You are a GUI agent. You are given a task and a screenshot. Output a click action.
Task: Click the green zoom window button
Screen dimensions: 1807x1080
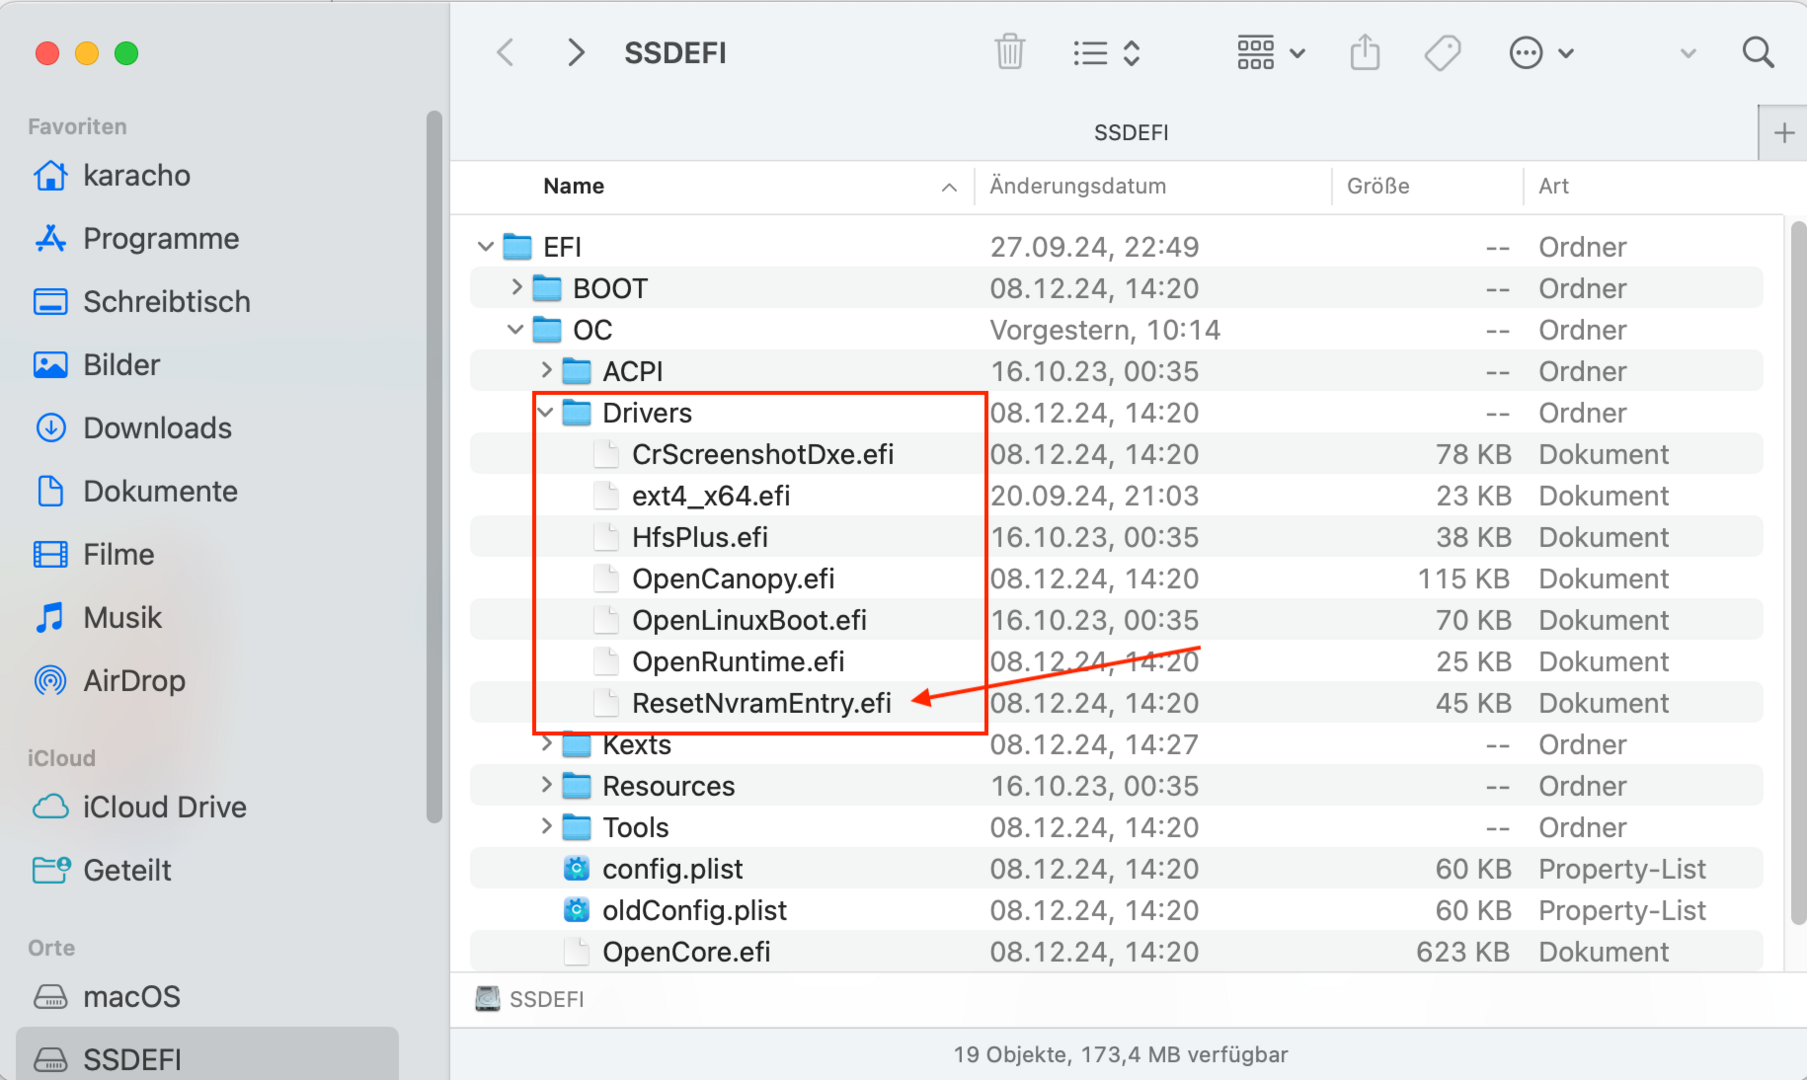[126, 53]
